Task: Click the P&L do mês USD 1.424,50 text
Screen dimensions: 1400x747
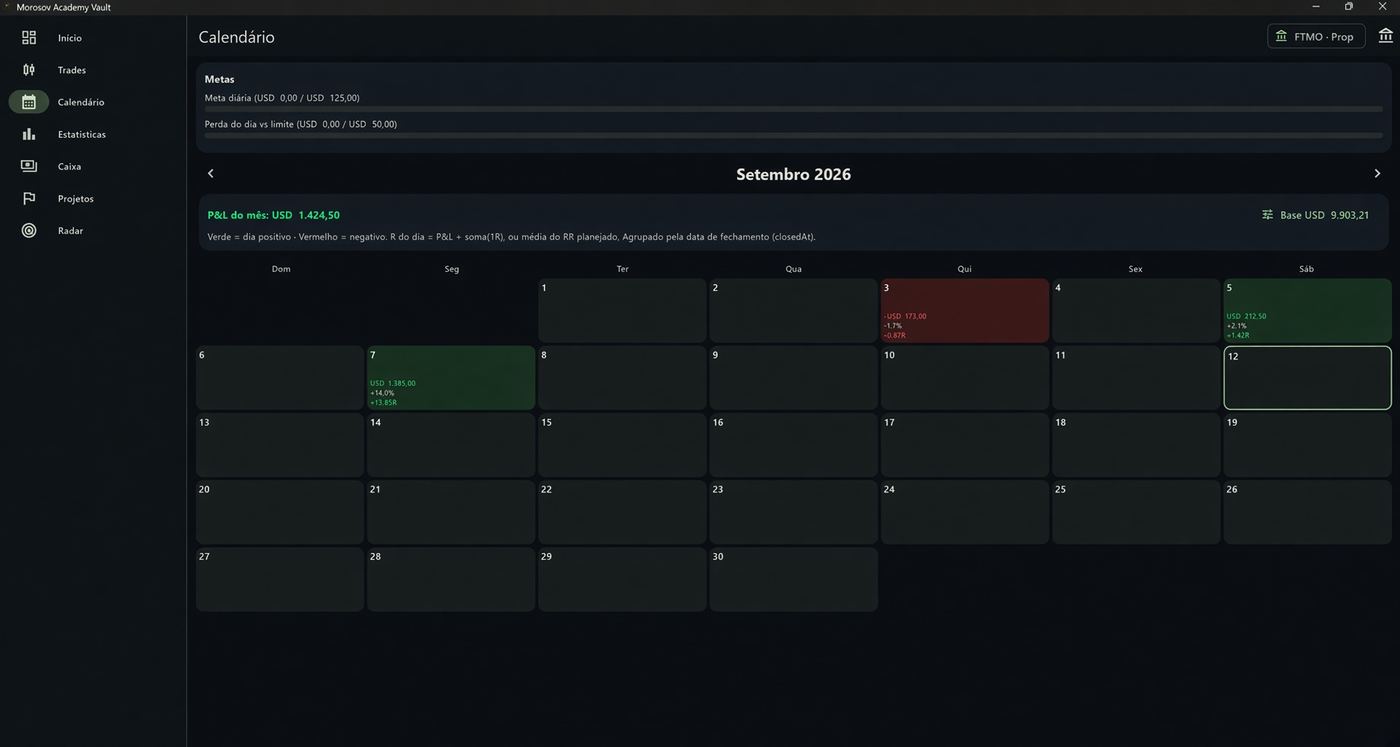Action: click(273, 215)
